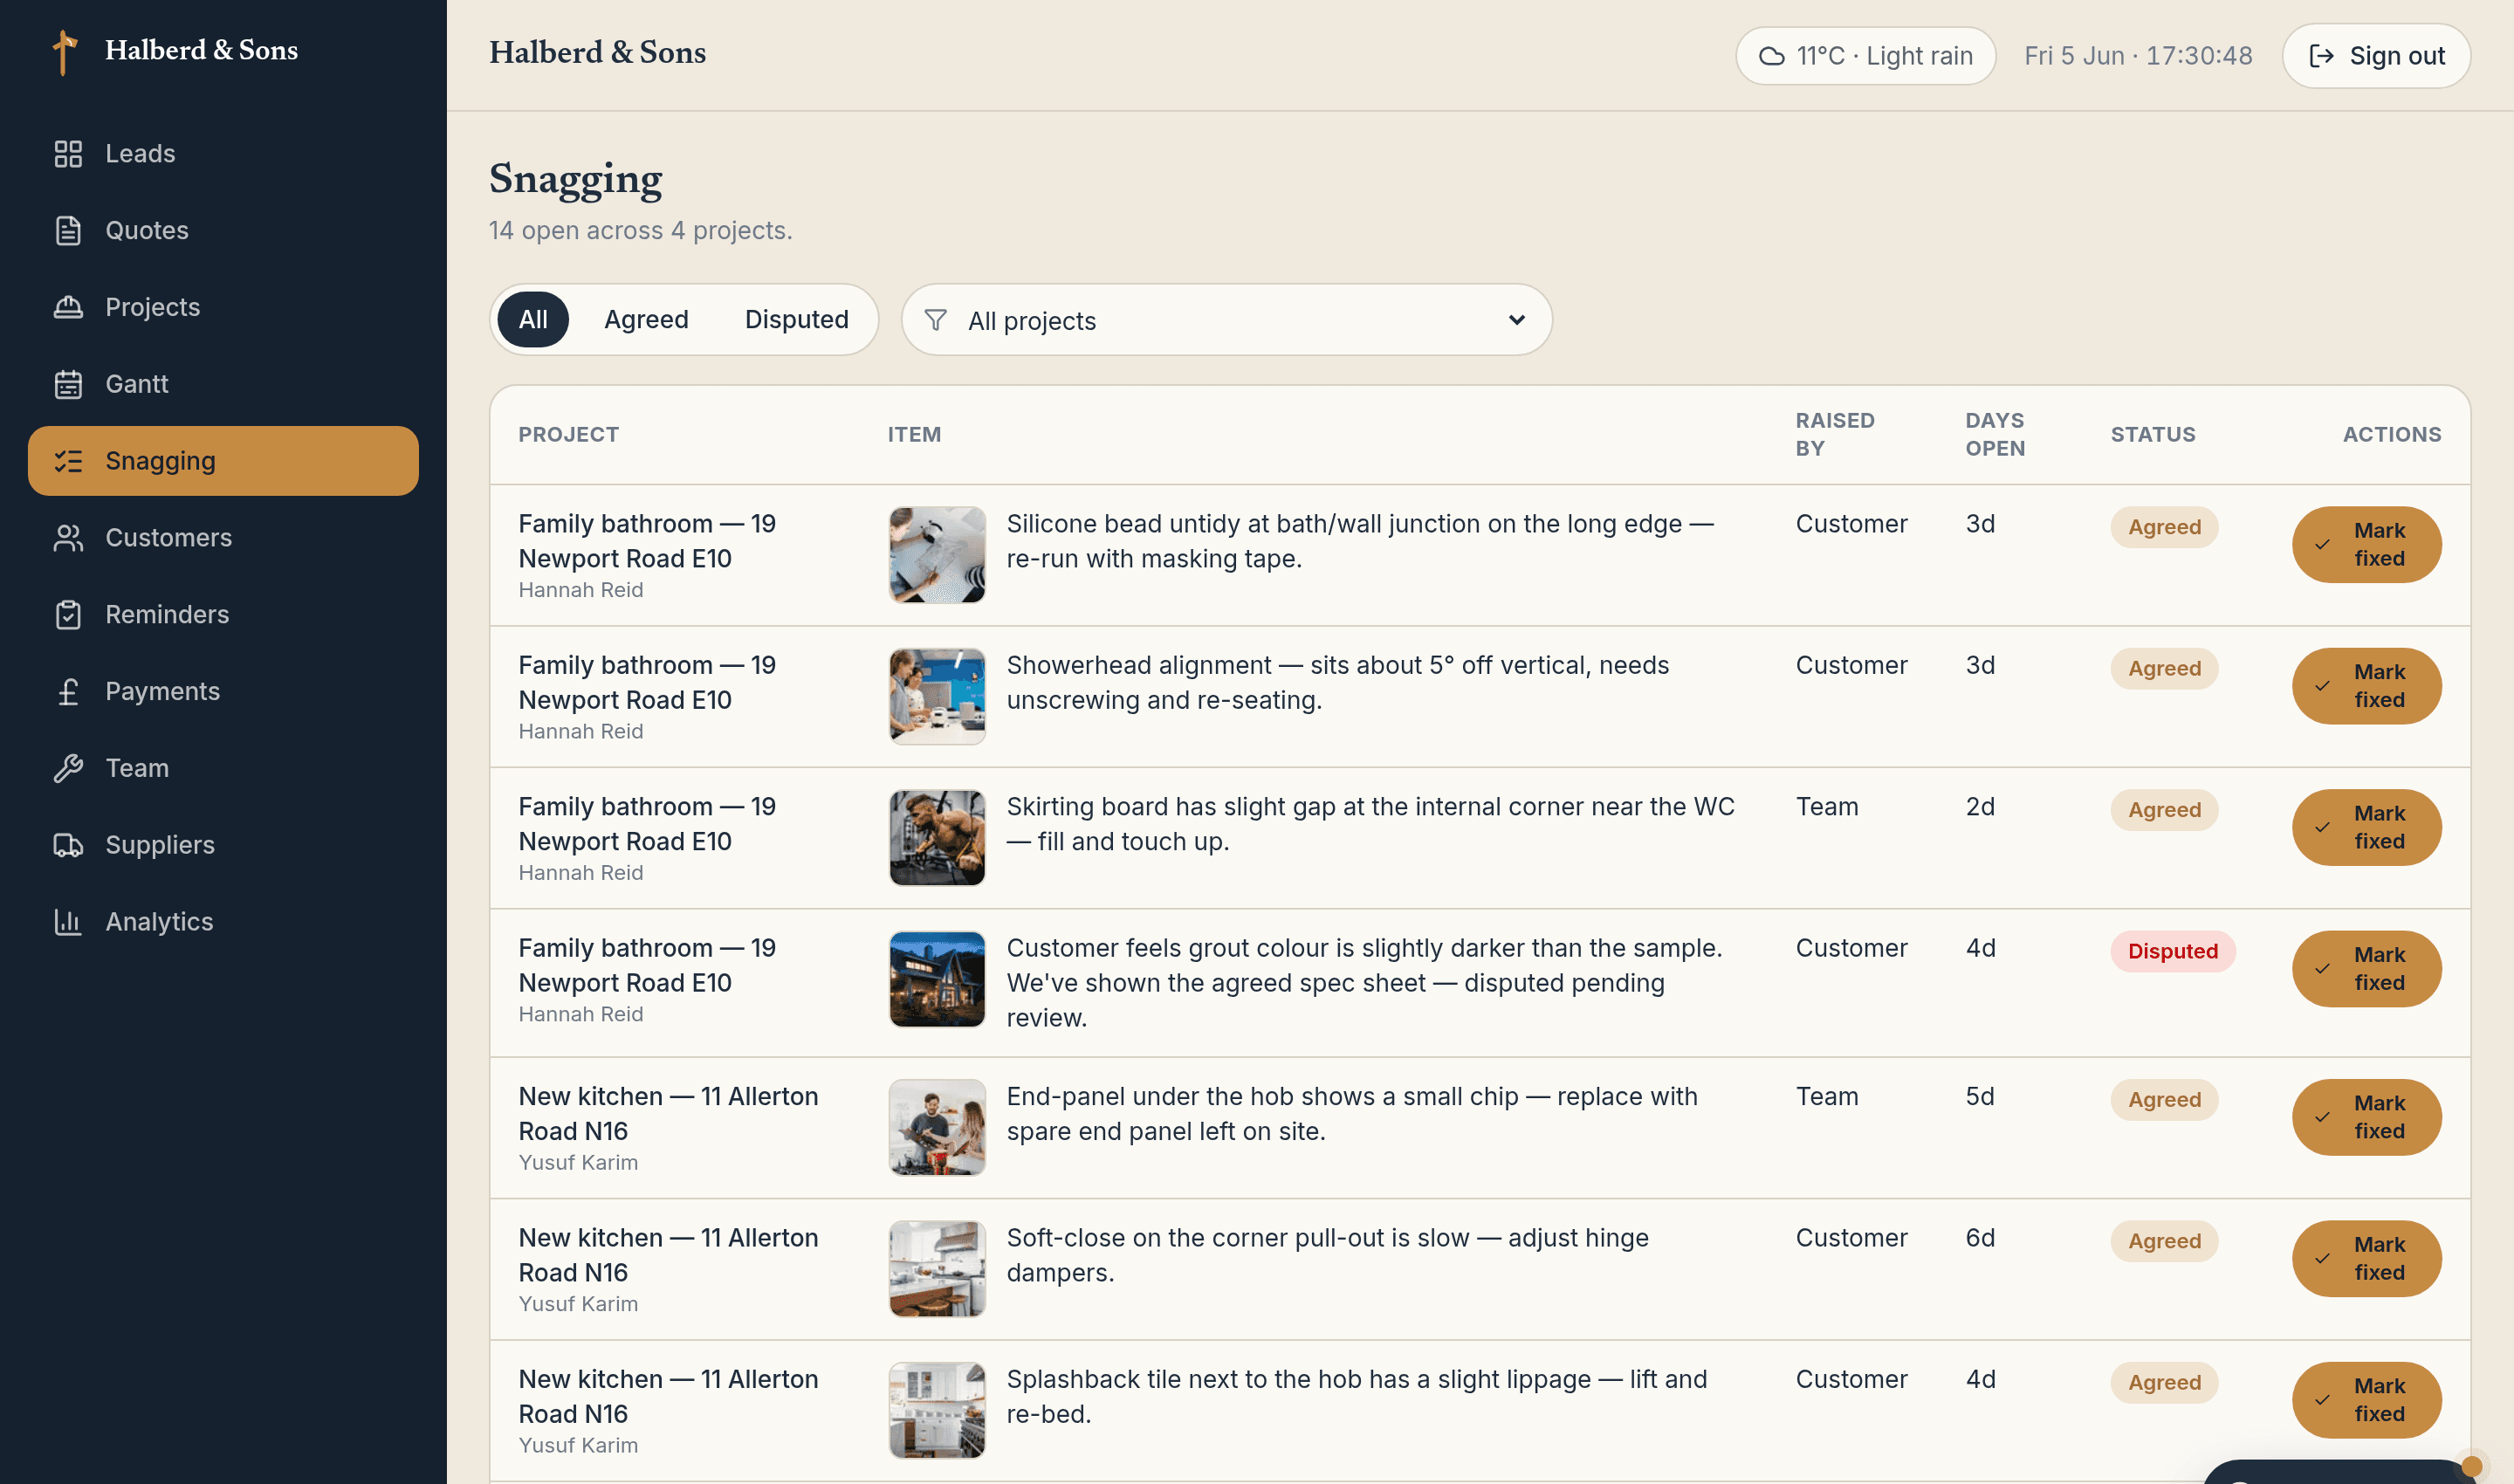The image size is (2514, 1484).
Task: Click Sign out button
Action: coord(2376,56)
